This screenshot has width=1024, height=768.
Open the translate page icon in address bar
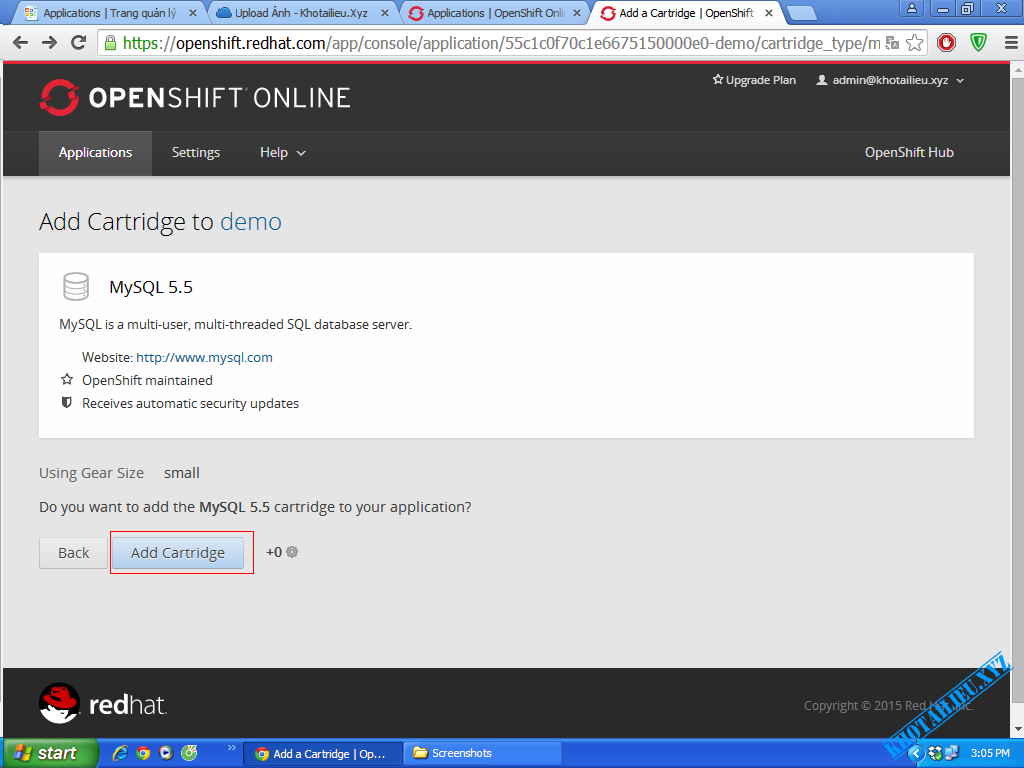(x=892, y=43)
